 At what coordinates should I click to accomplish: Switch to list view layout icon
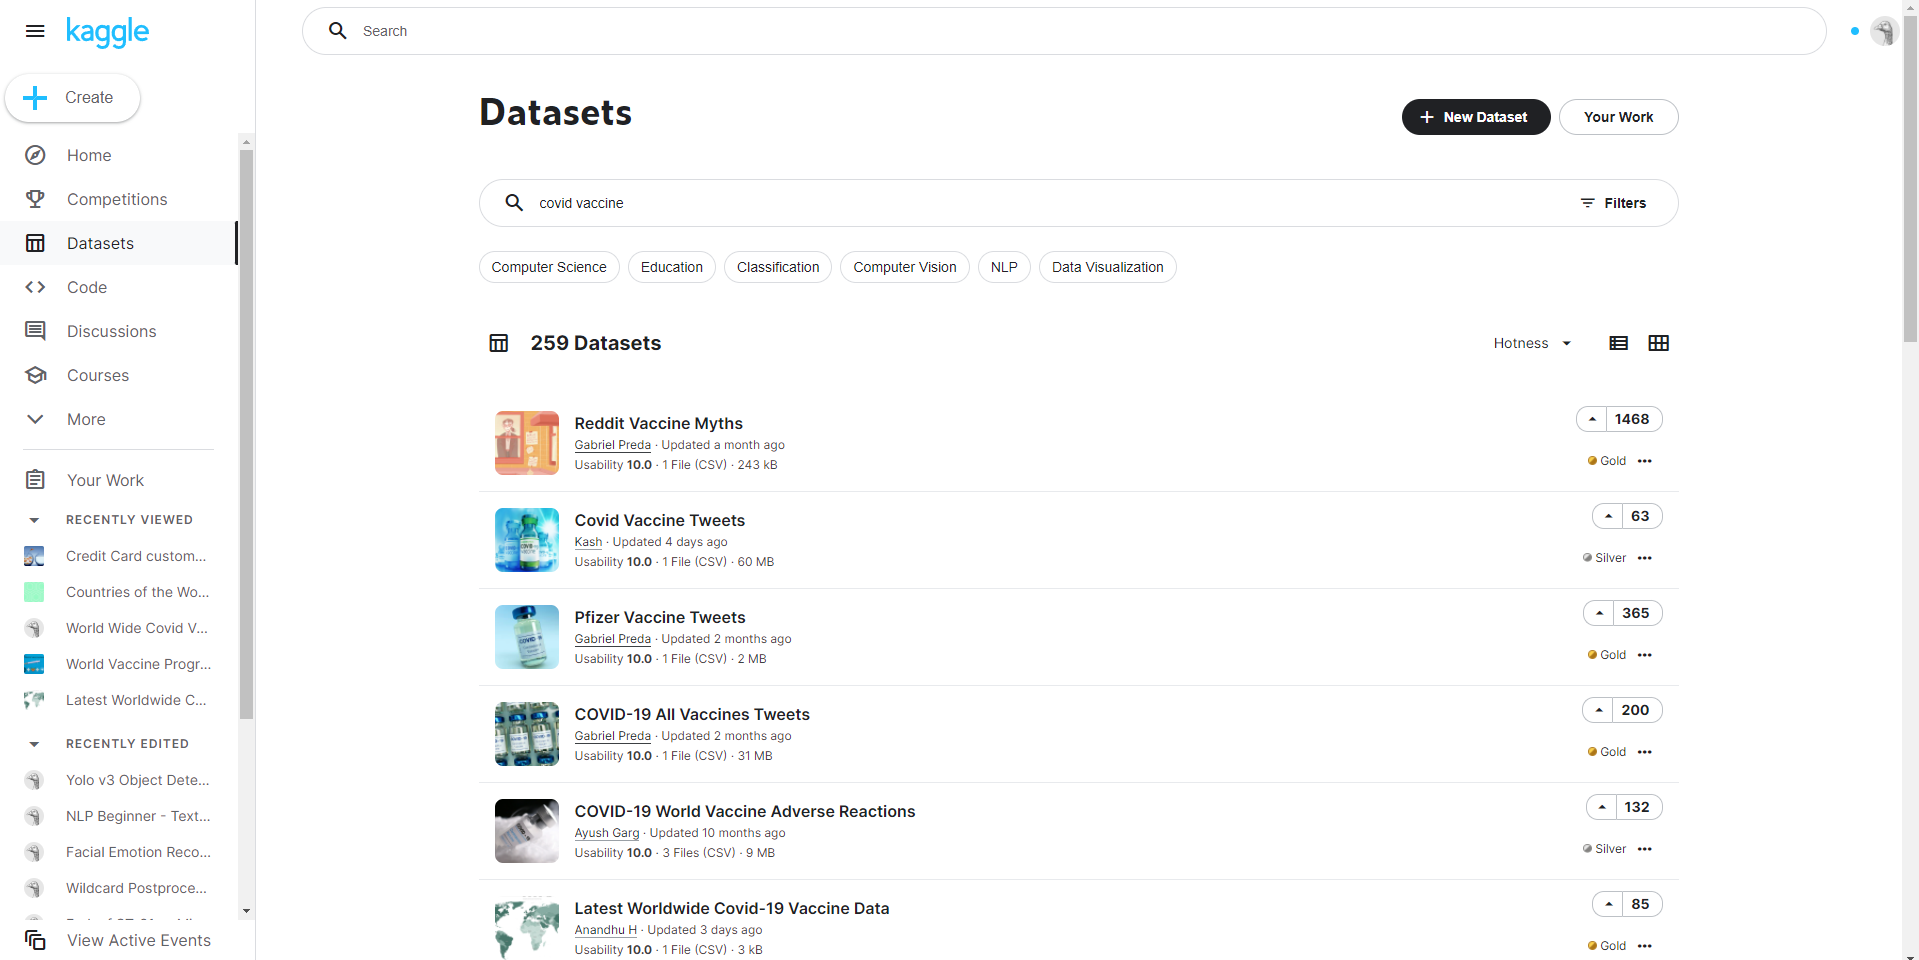(x=1618, y=343)
